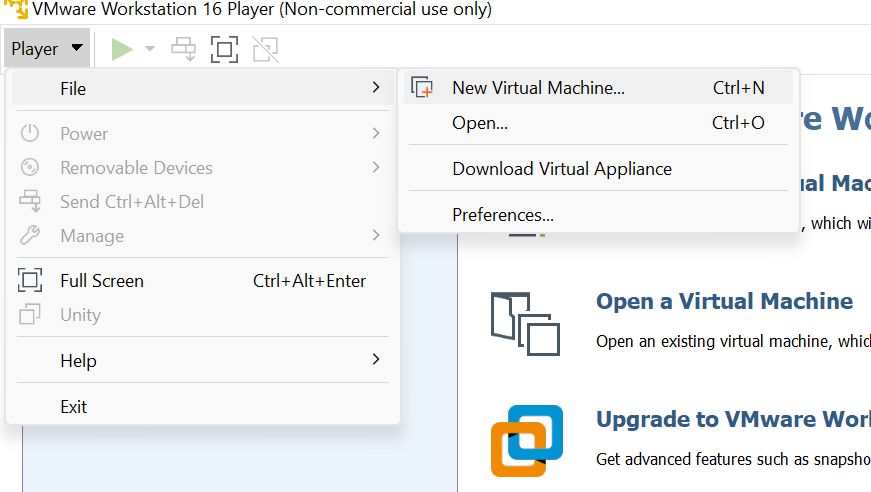Expand the Power submenu chevron
871x492 pixels.
[x=376, y=133]
